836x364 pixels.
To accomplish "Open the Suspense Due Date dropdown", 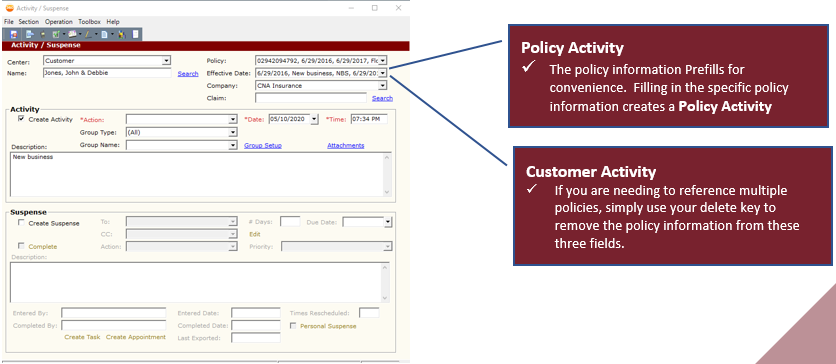I will coord(388,221).
